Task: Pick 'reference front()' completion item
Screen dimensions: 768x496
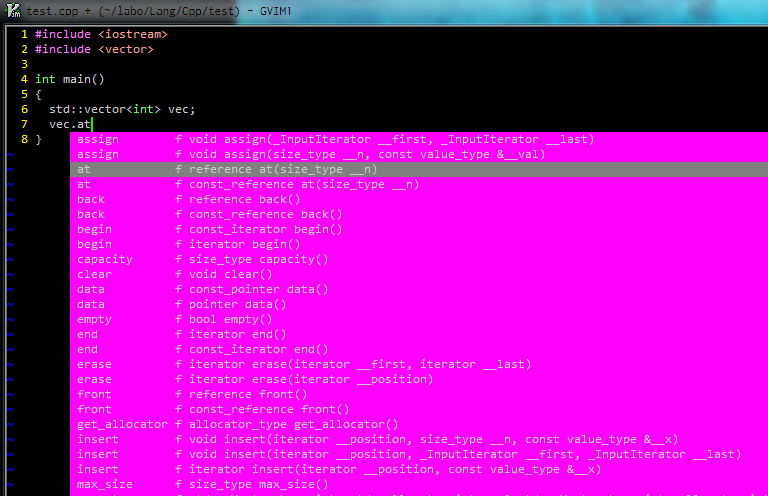Action: (419, 394)
